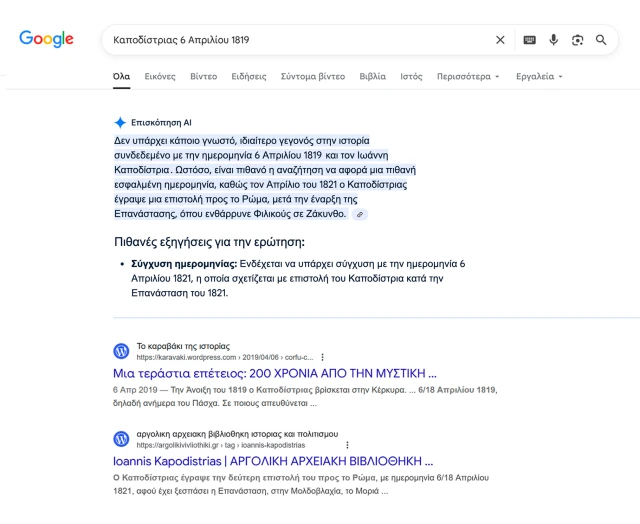Open the on-screen keyboard icon
This screenshot has height=524, width=640.
point(529,40)
